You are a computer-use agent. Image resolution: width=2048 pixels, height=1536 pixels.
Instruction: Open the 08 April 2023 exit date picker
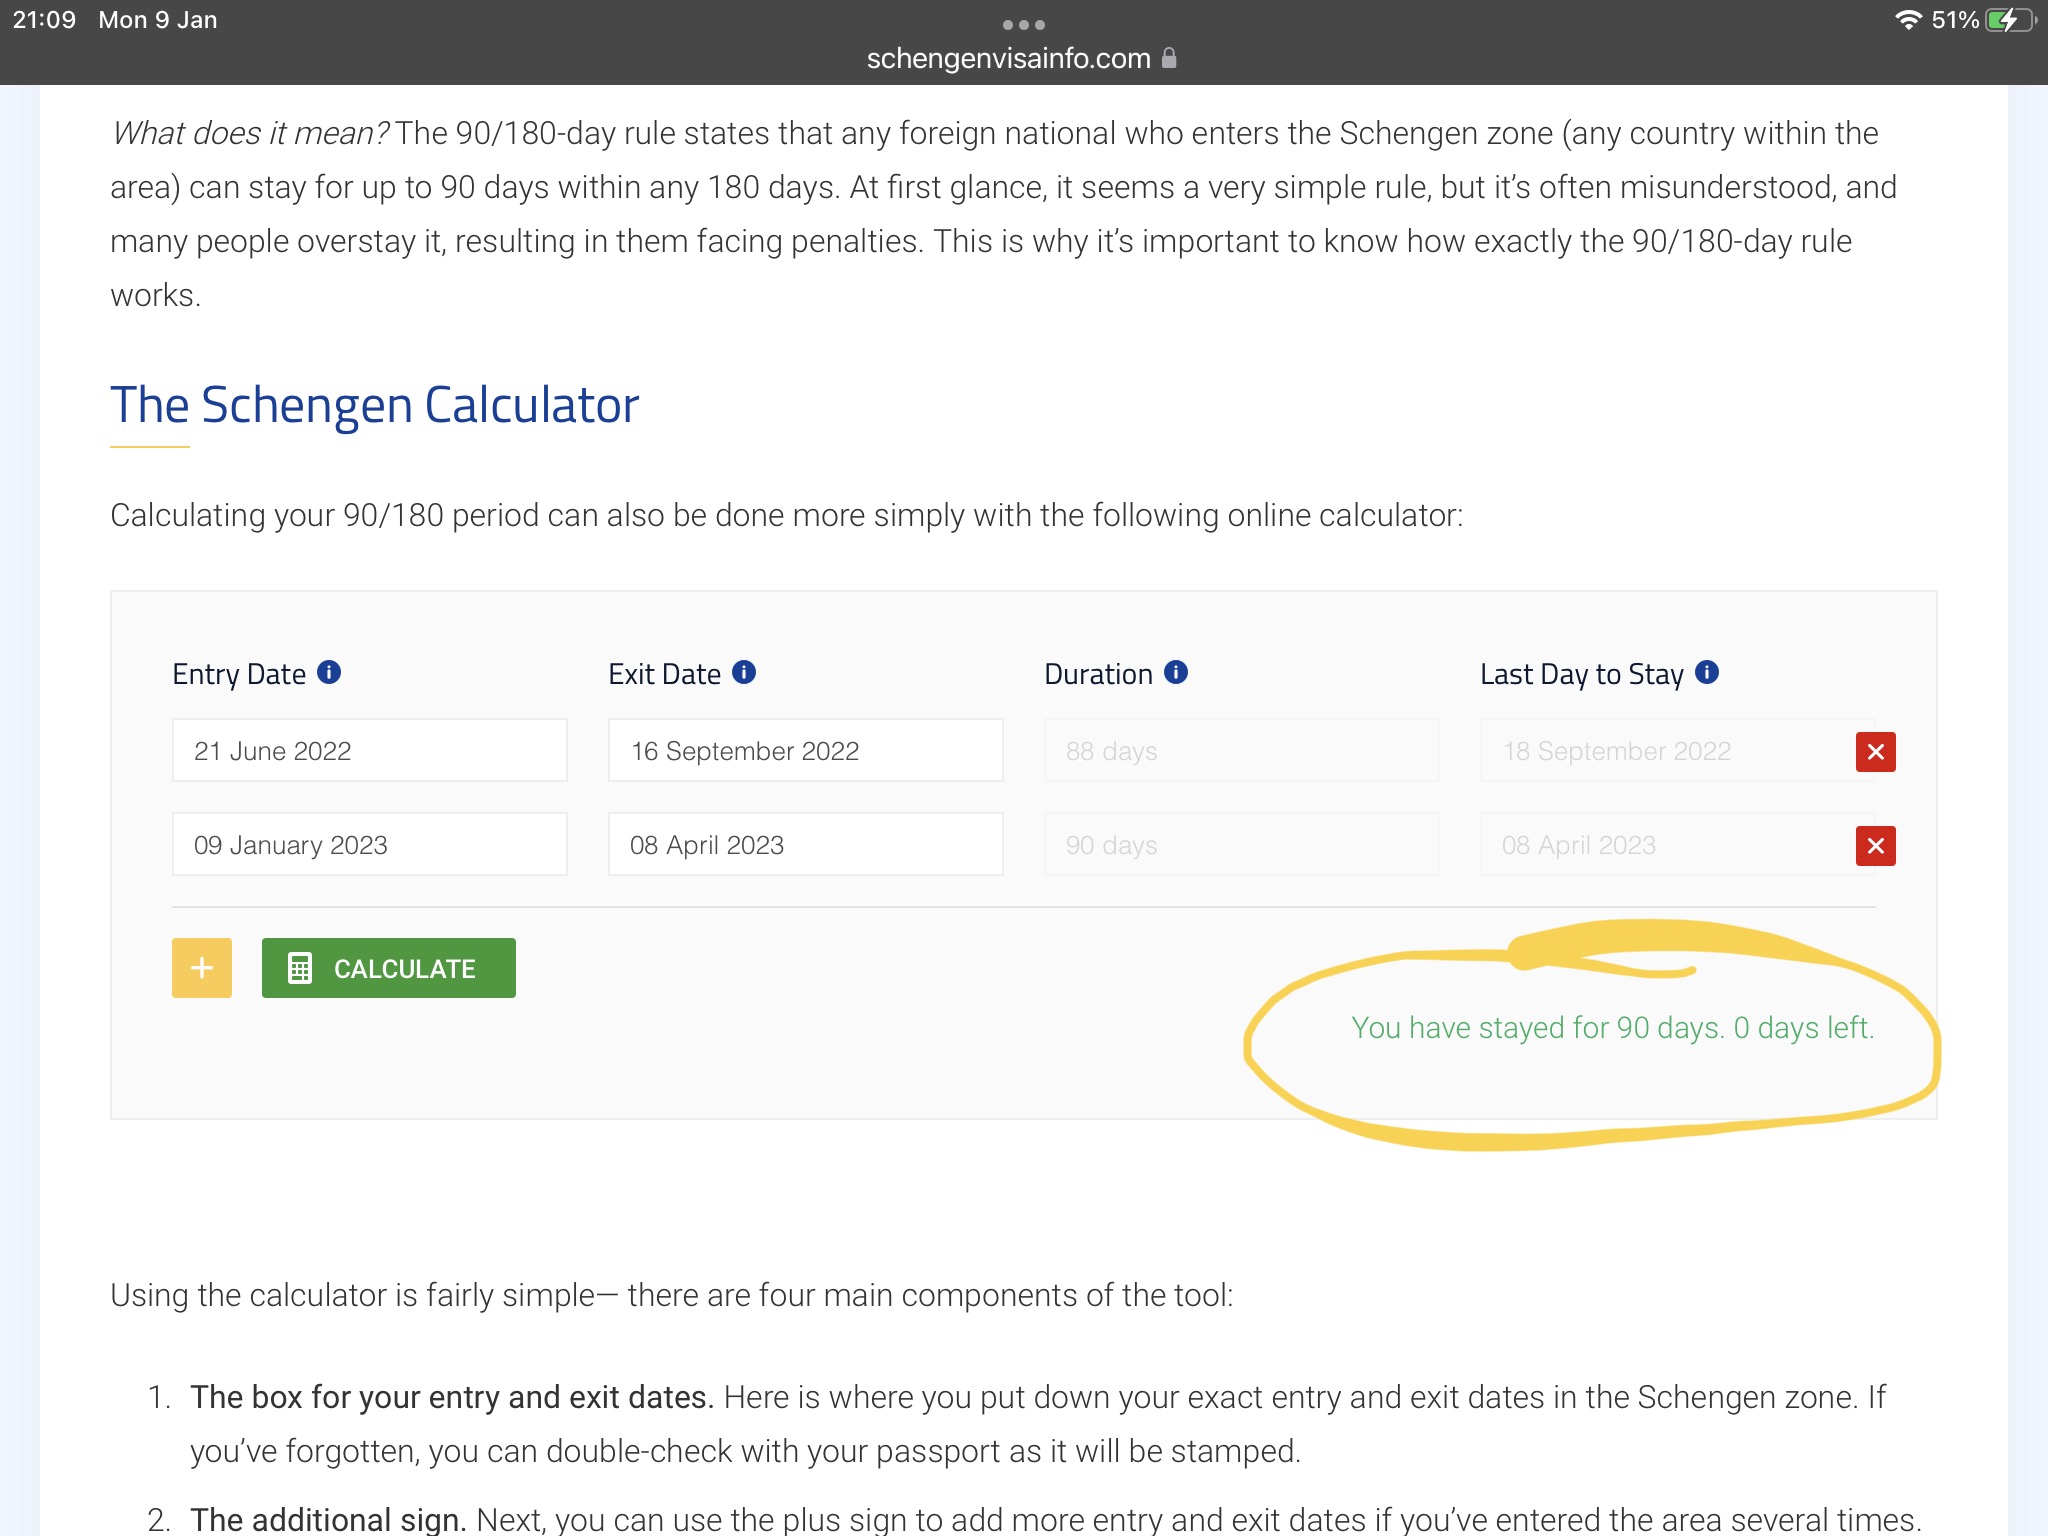(x=805, y=845)
